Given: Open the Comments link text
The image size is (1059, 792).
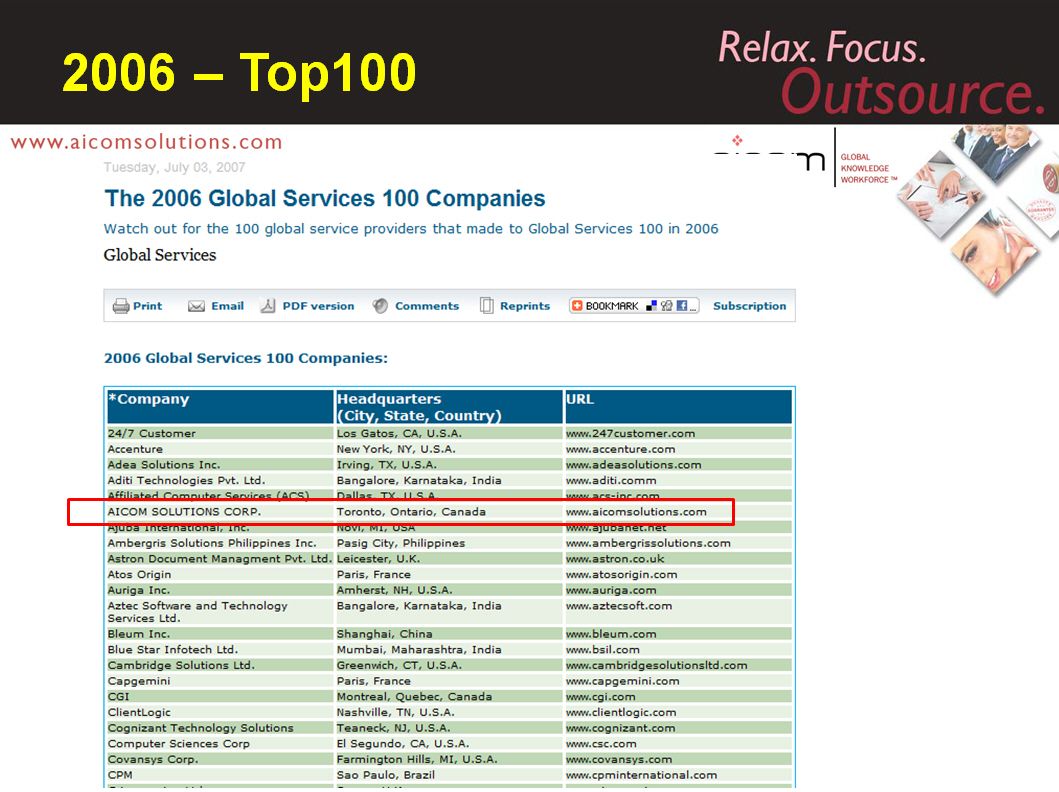Looking at the screenshot, I should point(427,306).
